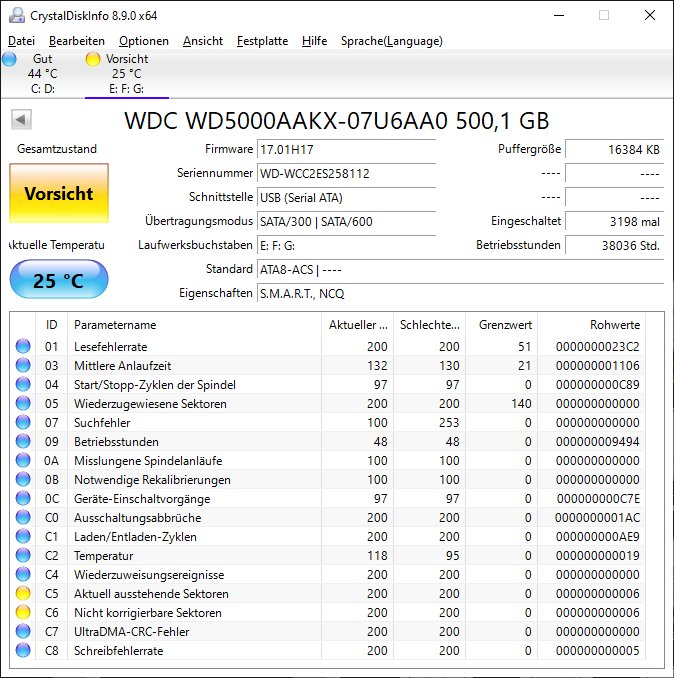Click the Übertragungsmodus SATA/300 | SATA/600 field

tap(346, 222)
